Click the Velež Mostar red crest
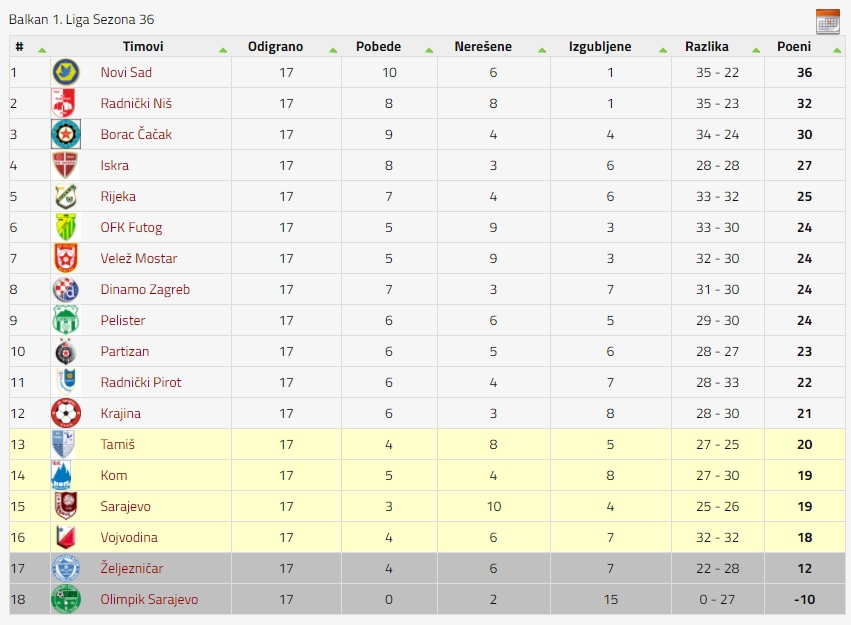The image size is (851, 625). point(66,258)
